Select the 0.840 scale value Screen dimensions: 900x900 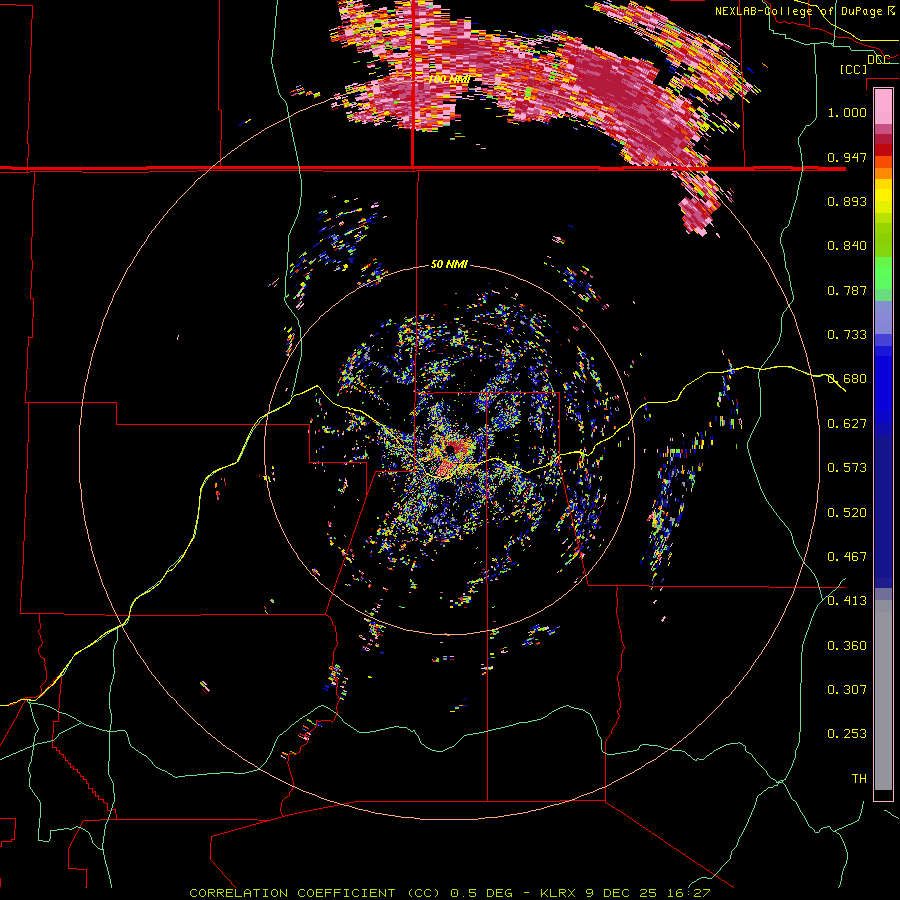[847, 246]
